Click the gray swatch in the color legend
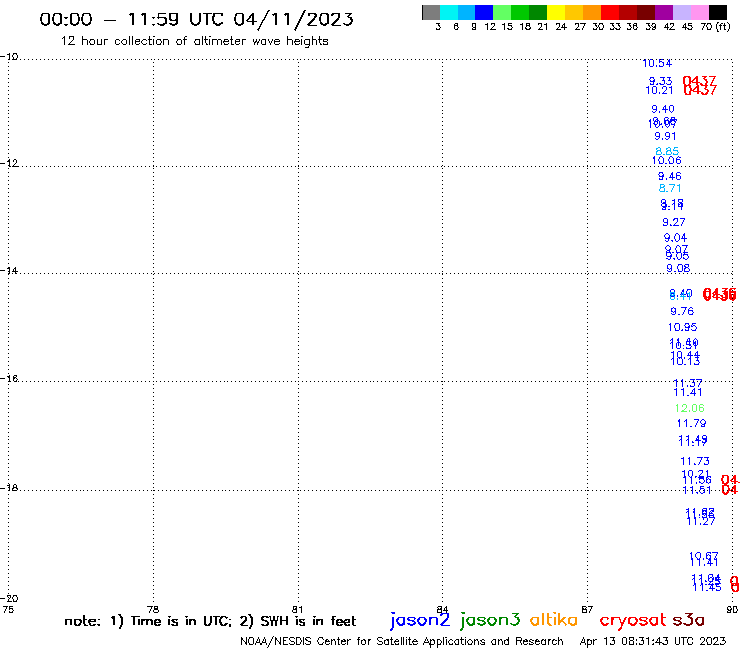 click(x=431, y=12)
